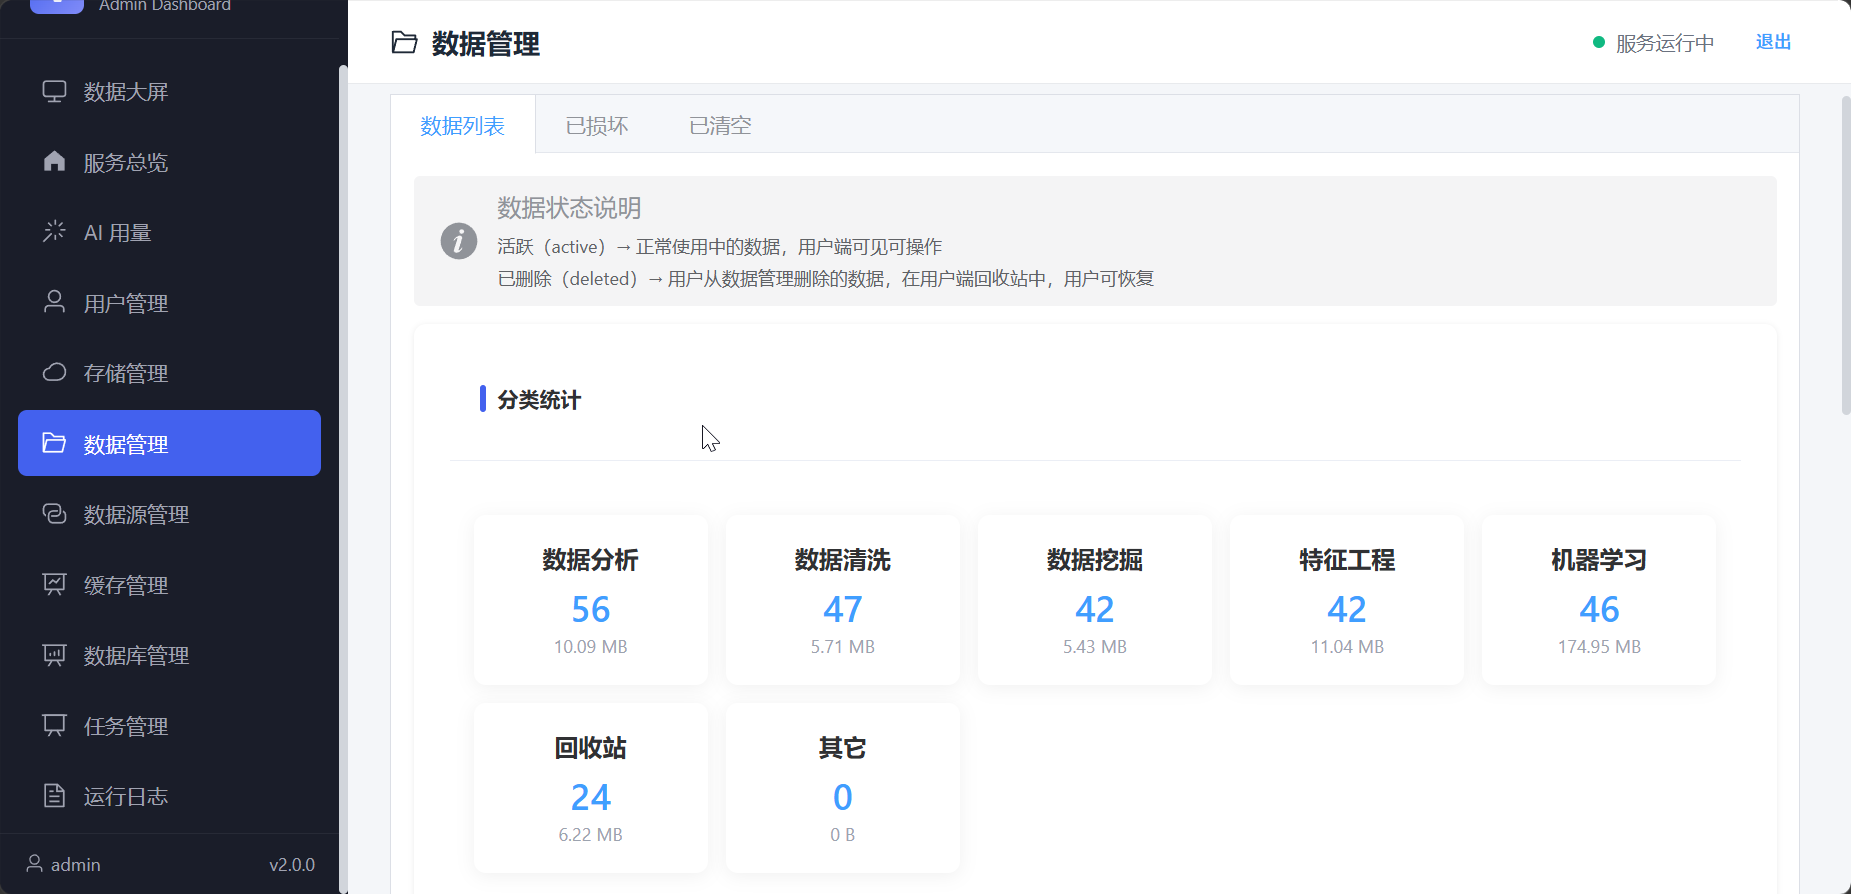Open 缓存管理 section

[x=169, y=585]
